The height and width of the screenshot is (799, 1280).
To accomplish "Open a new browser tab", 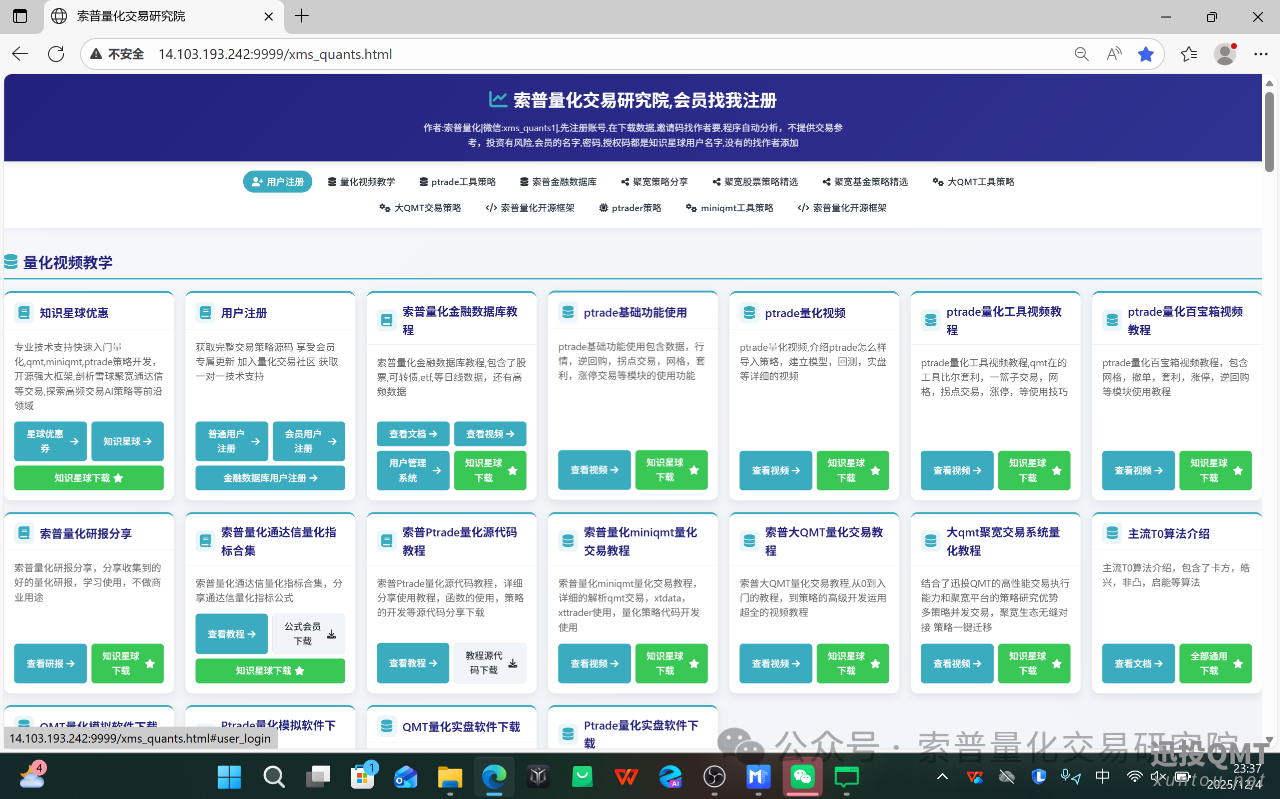I will pos(302,16).
